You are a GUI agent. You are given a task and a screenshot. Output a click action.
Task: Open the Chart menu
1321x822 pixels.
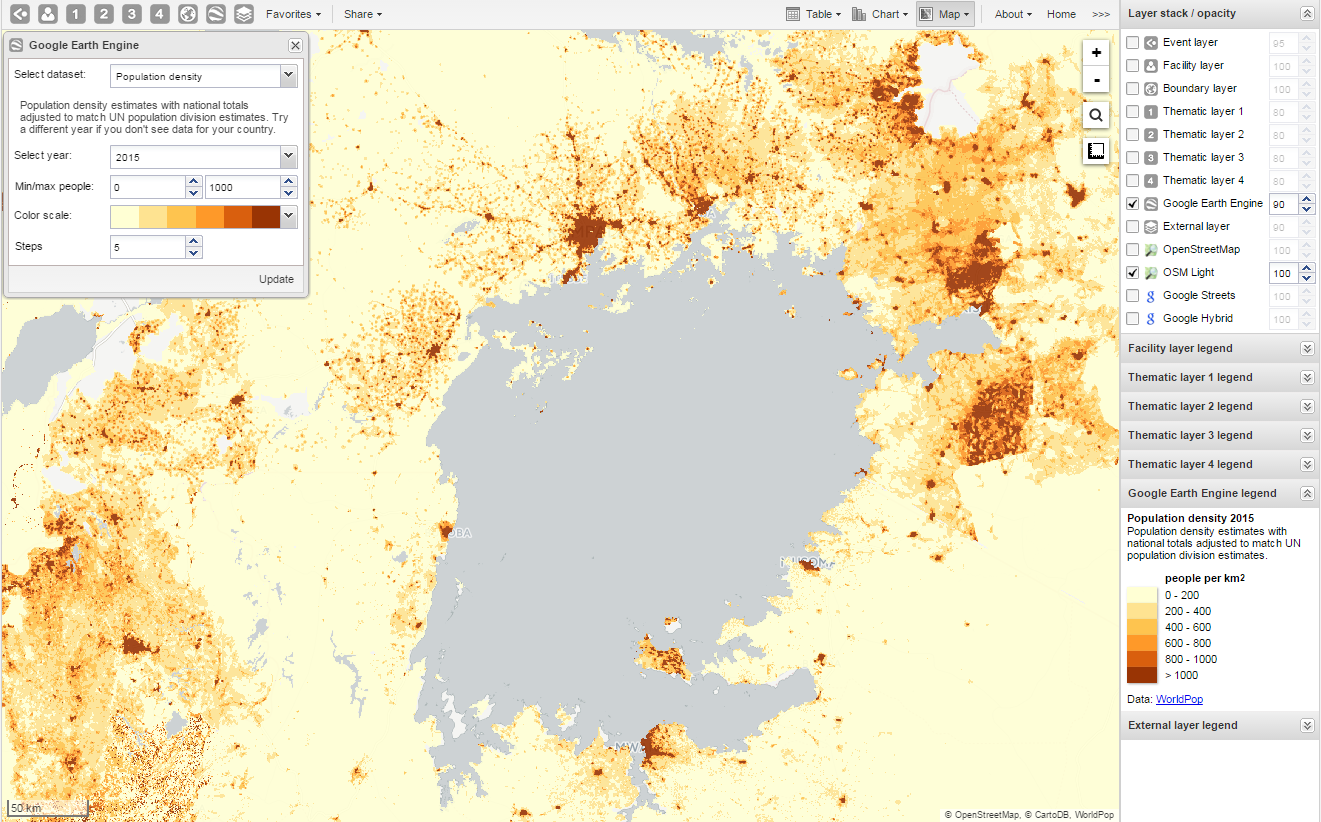point(879,14)
